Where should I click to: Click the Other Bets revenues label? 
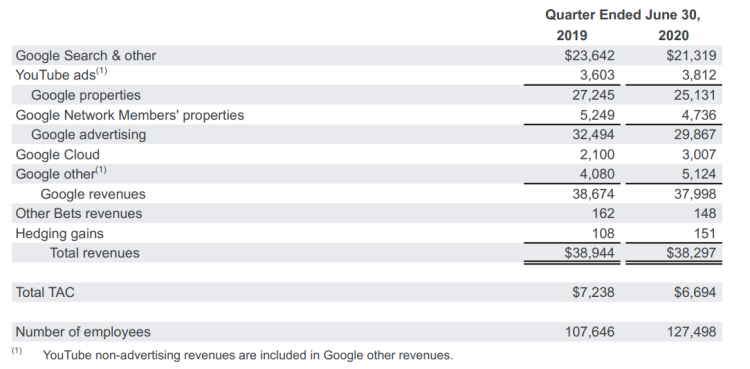click(x=79, y=213)
